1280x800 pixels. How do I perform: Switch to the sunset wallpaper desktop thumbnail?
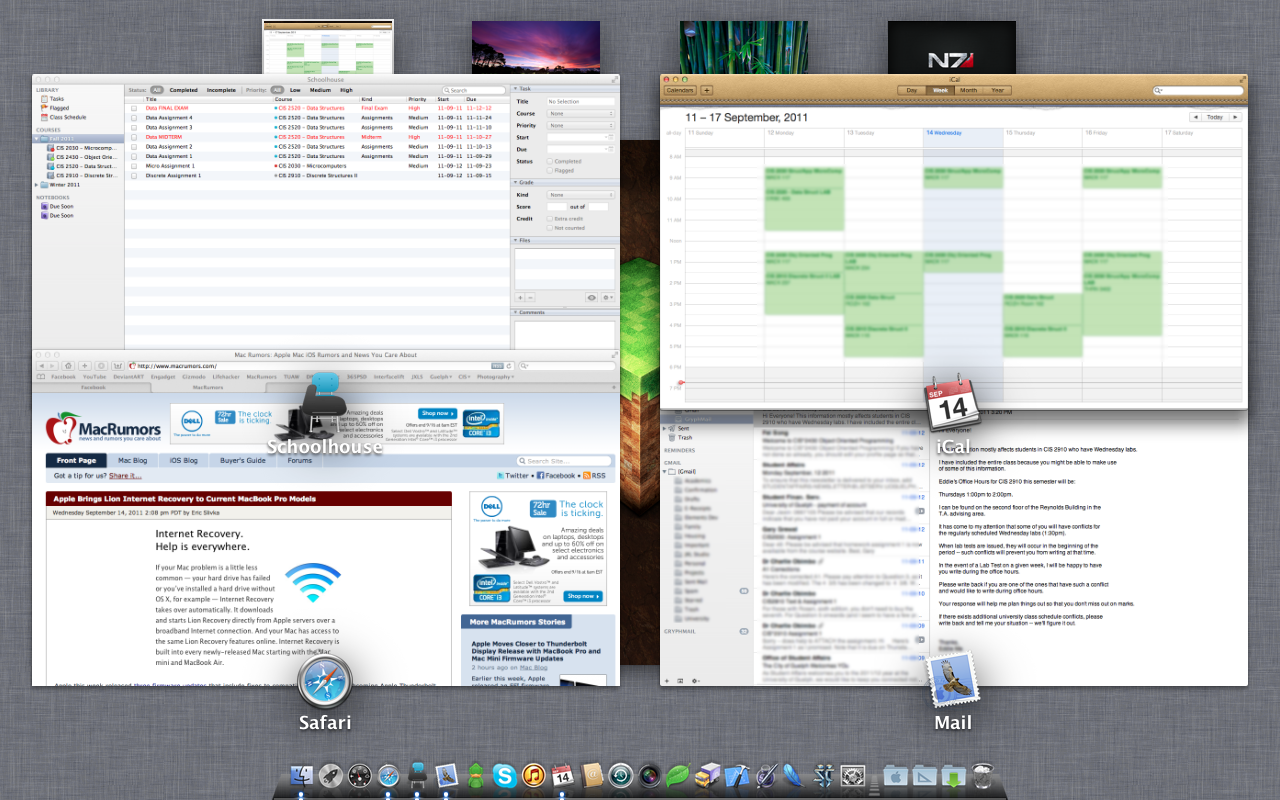pos(536,47)
